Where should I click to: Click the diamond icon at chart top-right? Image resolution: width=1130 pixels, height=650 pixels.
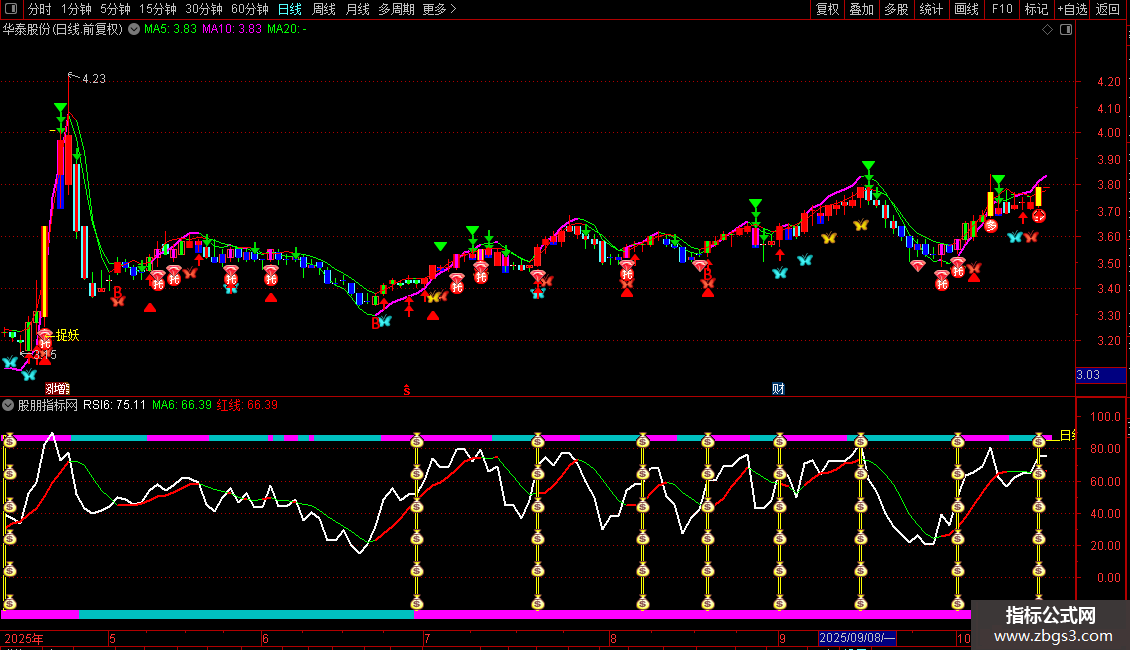(1047, 30)
